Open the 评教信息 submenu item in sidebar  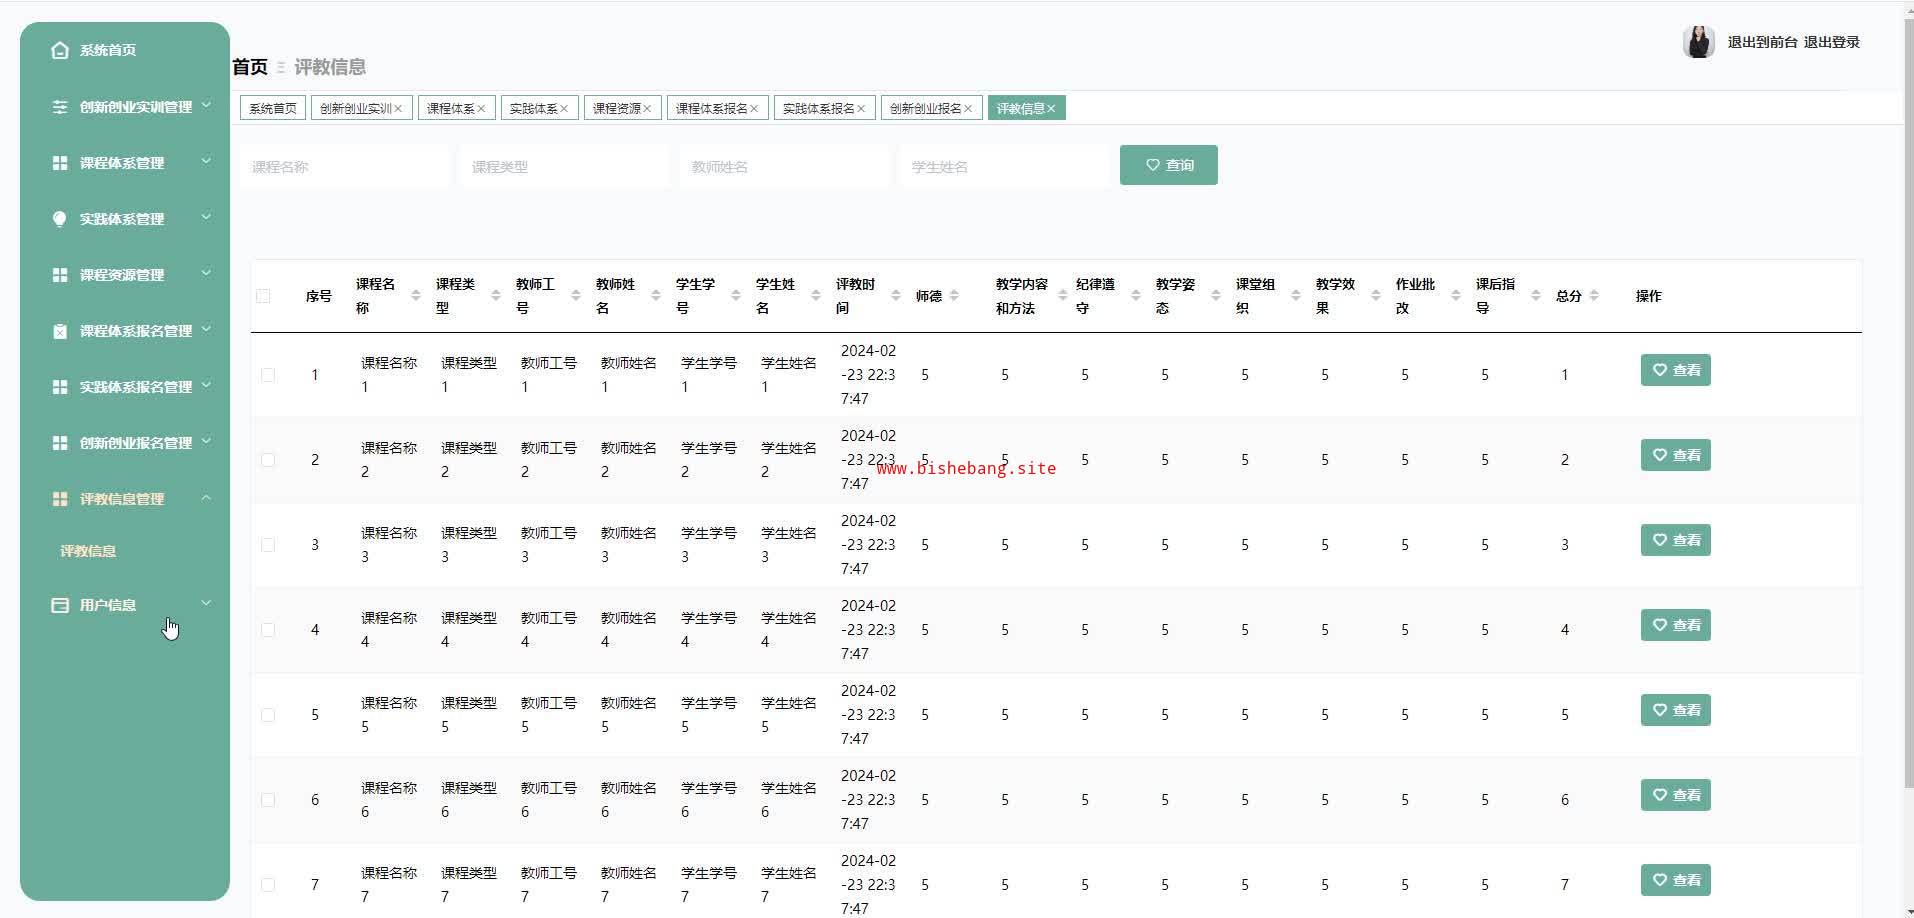[88, 551]
